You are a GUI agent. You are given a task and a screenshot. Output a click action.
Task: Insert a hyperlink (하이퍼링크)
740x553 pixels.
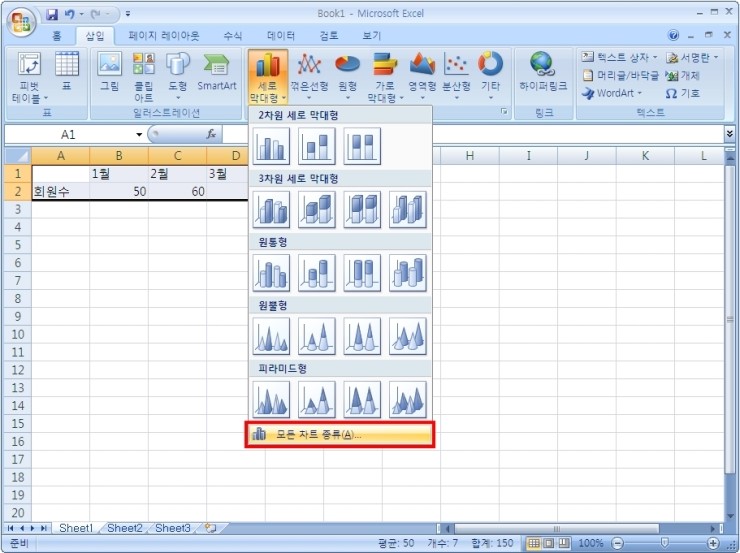pos(543,72)
